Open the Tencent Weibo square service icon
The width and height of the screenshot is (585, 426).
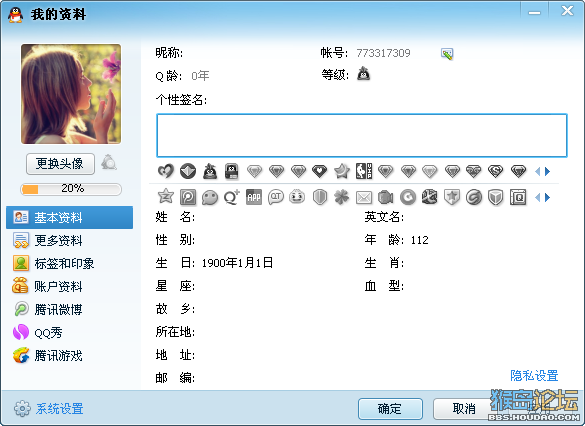[x=188, y=197]
